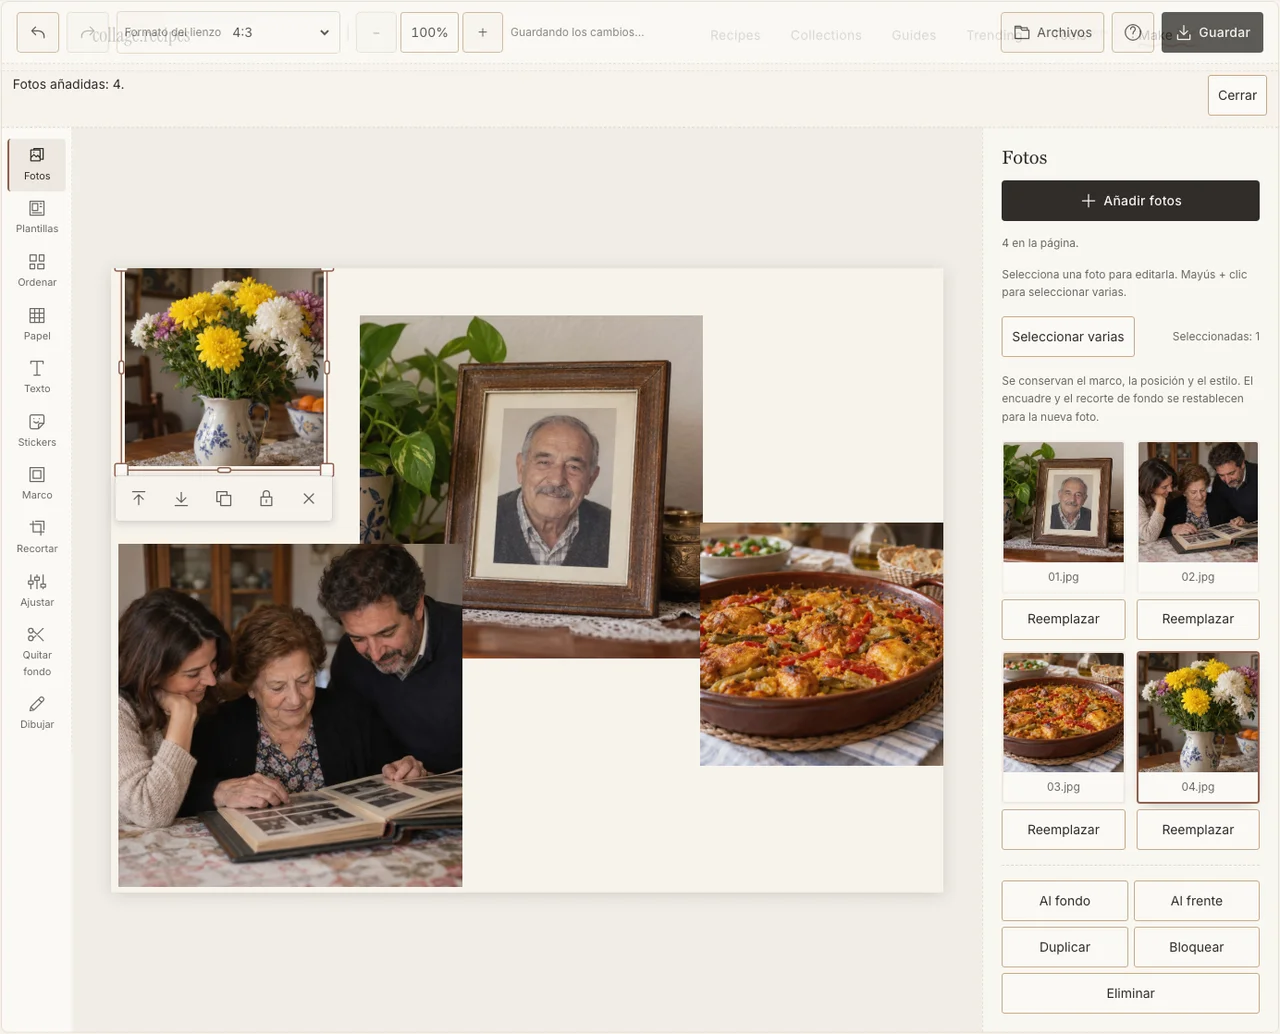Open the Formato del lienzo 4:3 dropdown
1280x1034 pixels.
tap(228, 32)
